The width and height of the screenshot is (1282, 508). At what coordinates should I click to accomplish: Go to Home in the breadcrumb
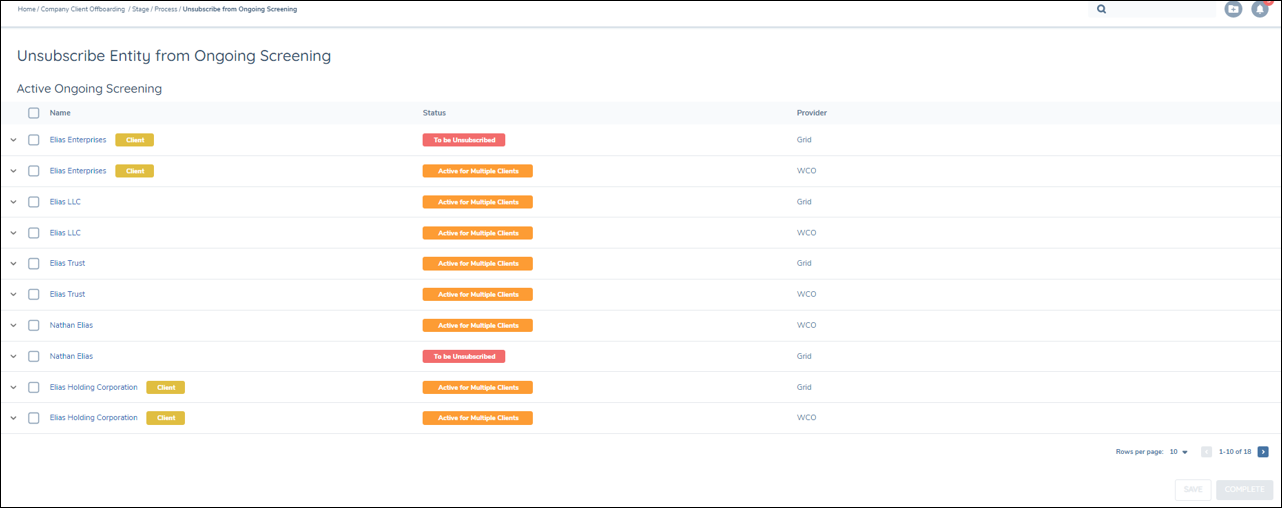coord(26,9)
